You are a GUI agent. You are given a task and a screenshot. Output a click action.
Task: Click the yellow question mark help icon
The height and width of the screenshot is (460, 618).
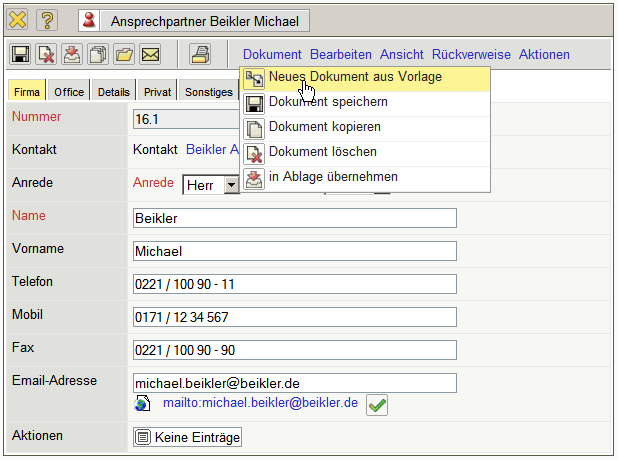pos(47,20)
